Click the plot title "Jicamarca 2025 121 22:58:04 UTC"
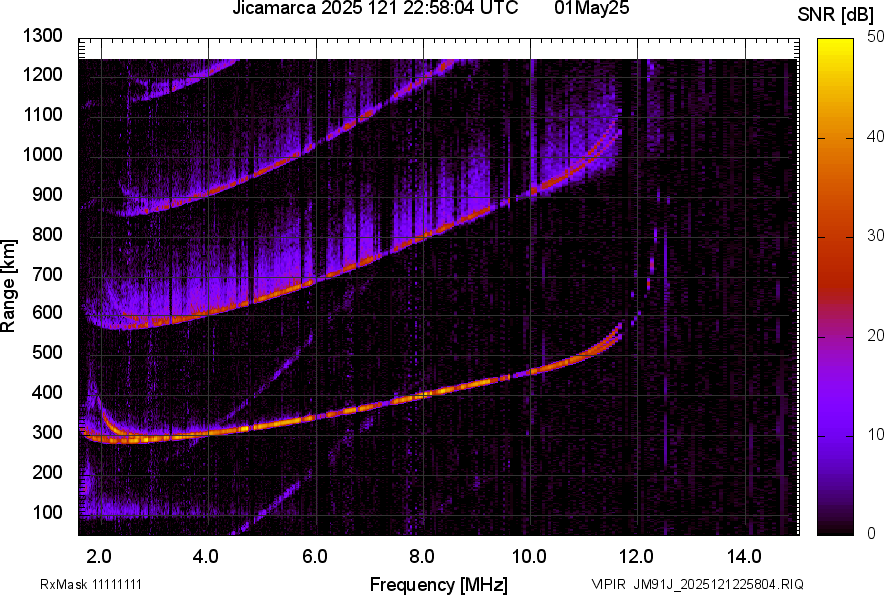 pos(375,8)
